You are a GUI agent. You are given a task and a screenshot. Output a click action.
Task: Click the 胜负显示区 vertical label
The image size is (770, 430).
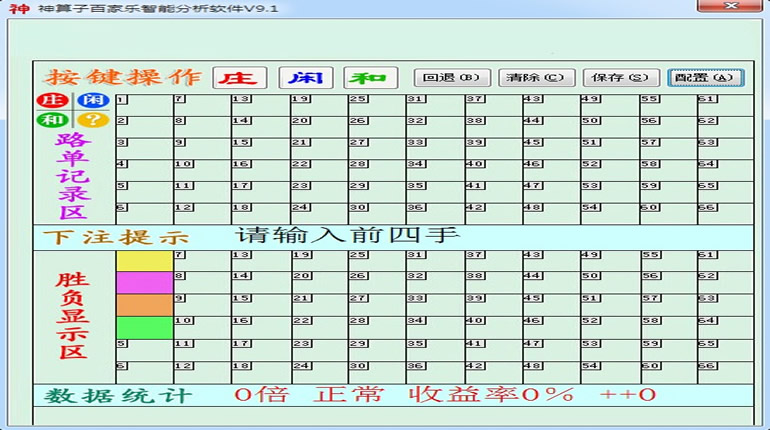click(73, 315)
